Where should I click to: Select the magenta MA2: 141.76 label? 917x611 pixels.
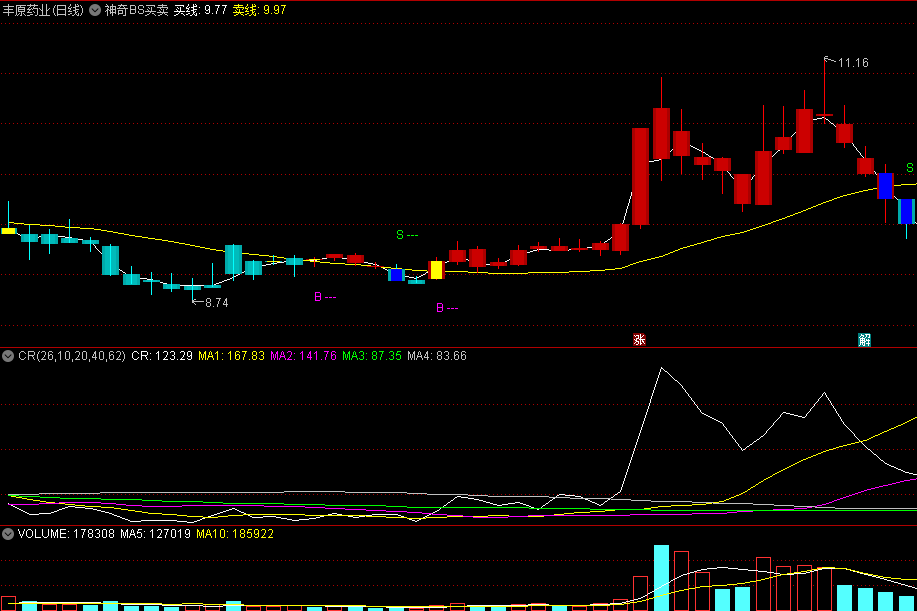[304, 356]
